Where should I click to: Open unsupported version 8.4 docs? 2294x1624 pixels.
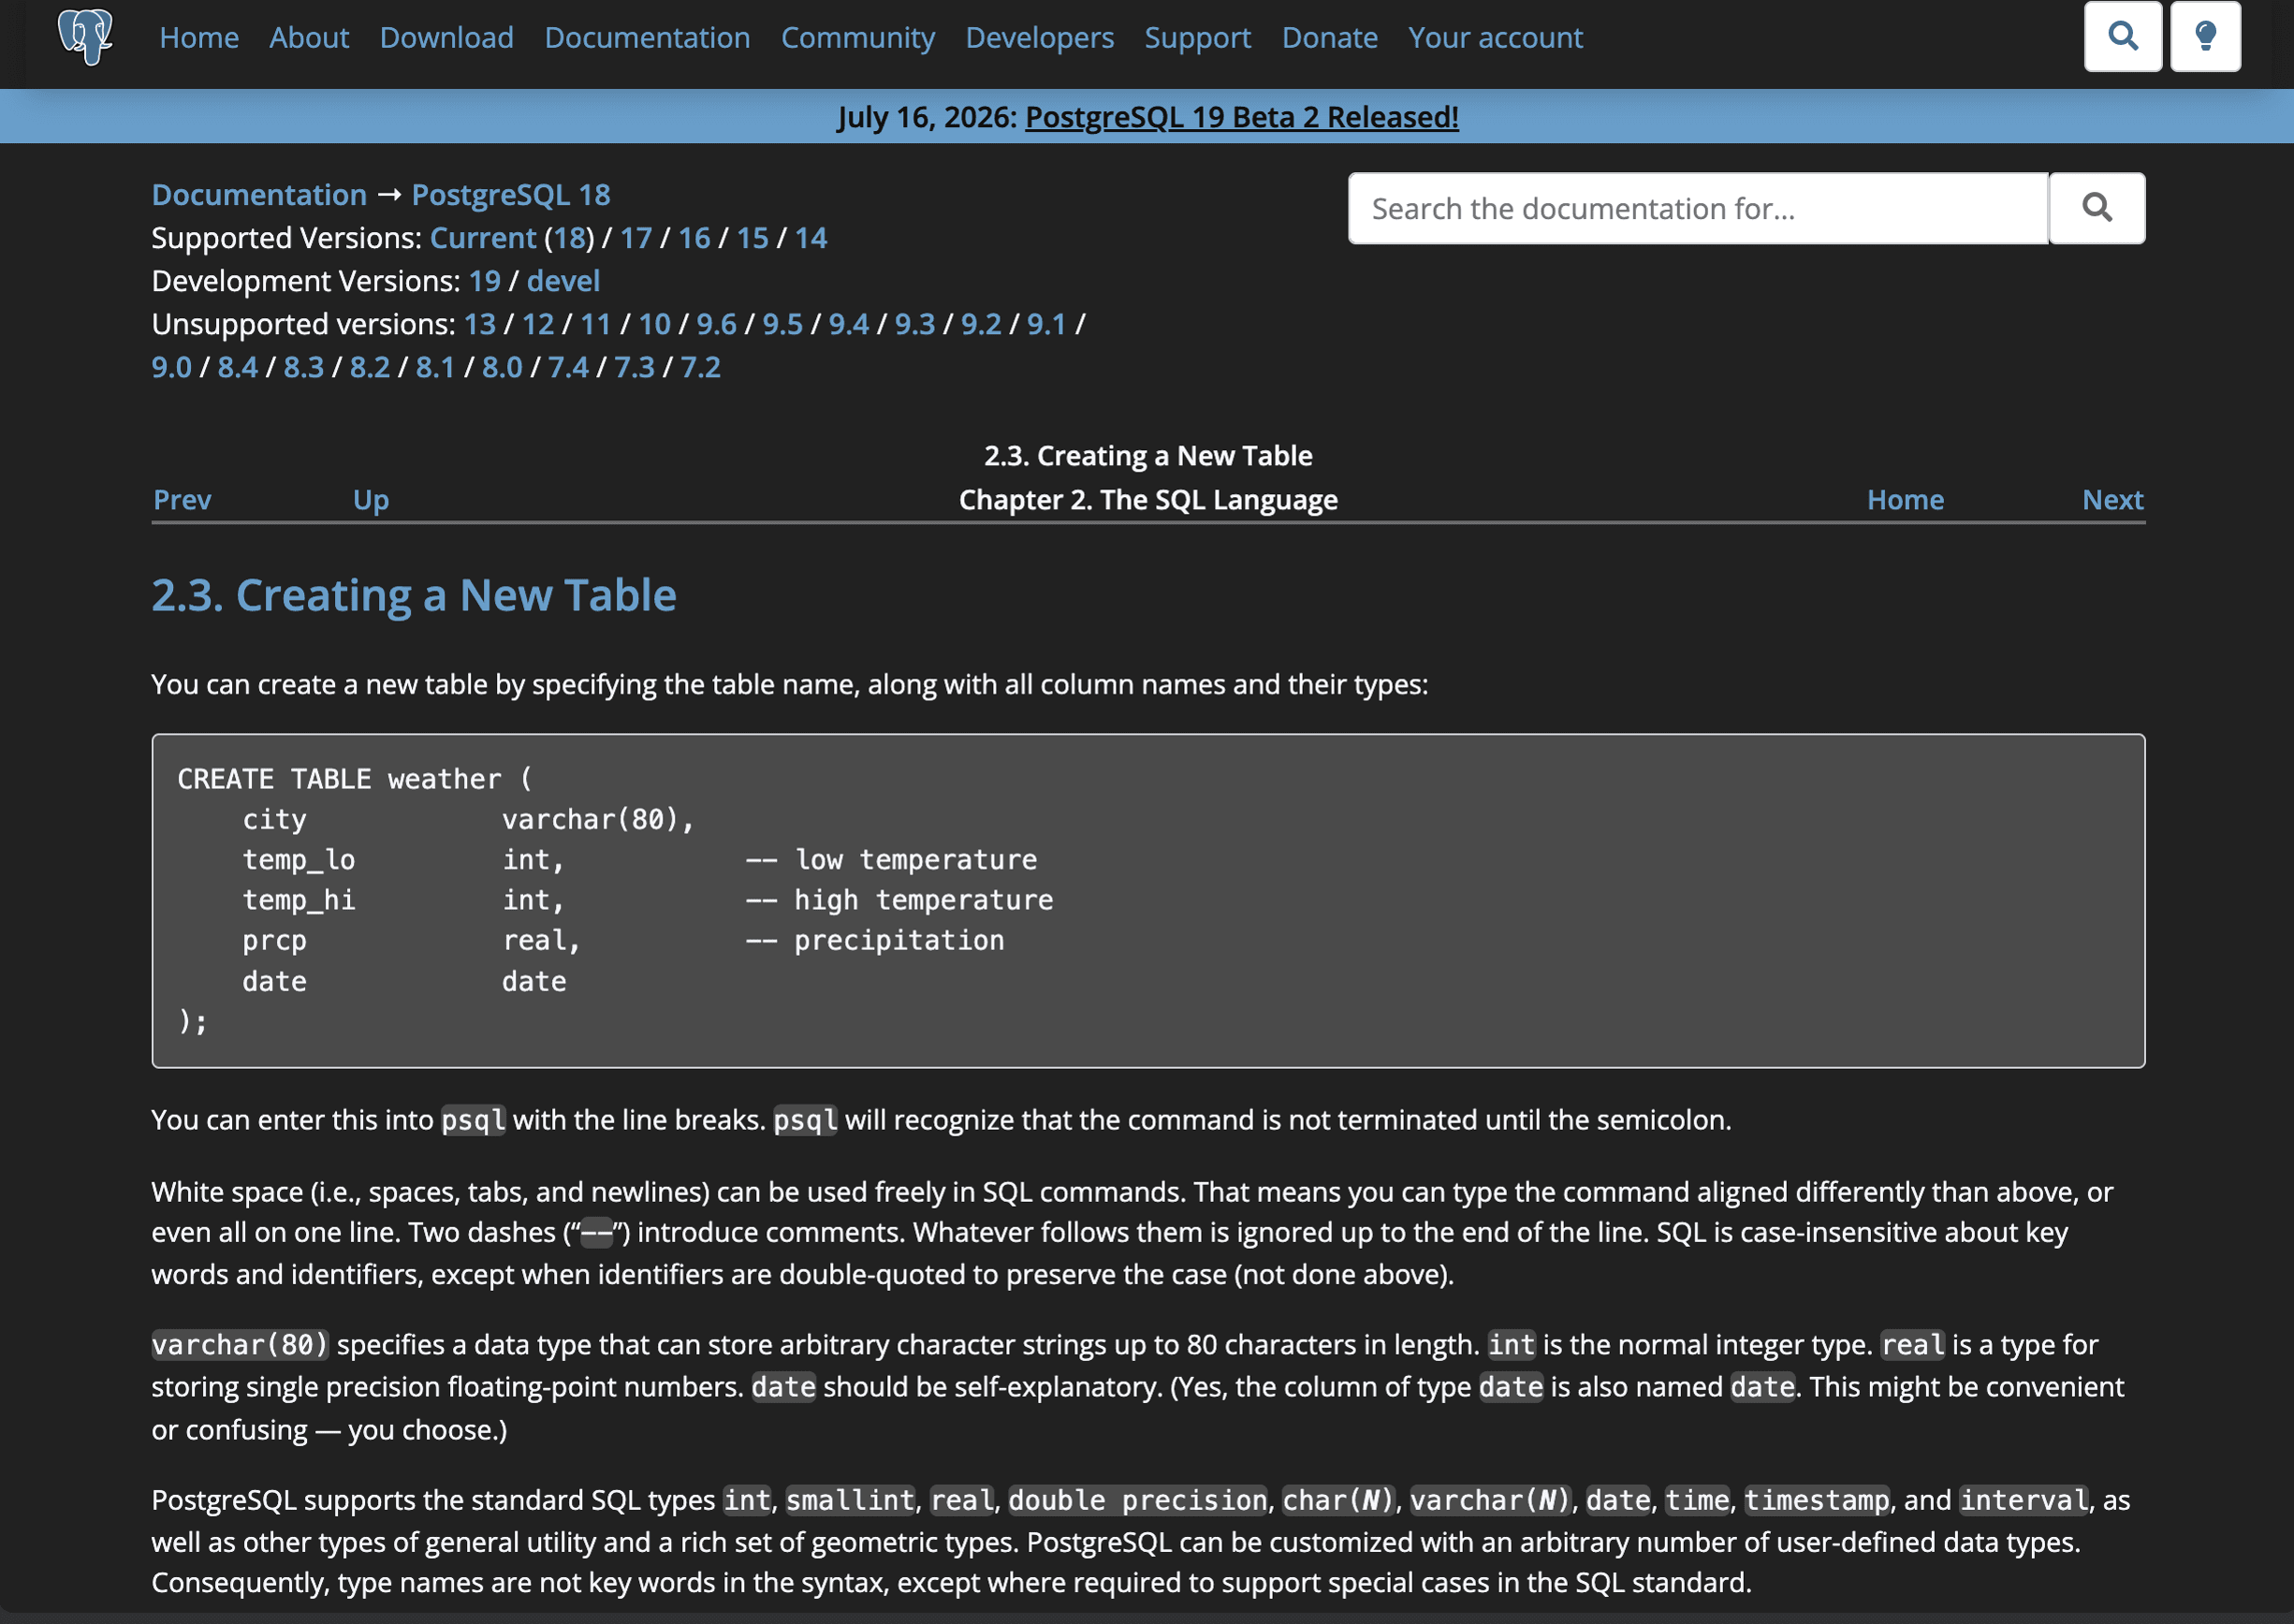(x=238, y=367)
